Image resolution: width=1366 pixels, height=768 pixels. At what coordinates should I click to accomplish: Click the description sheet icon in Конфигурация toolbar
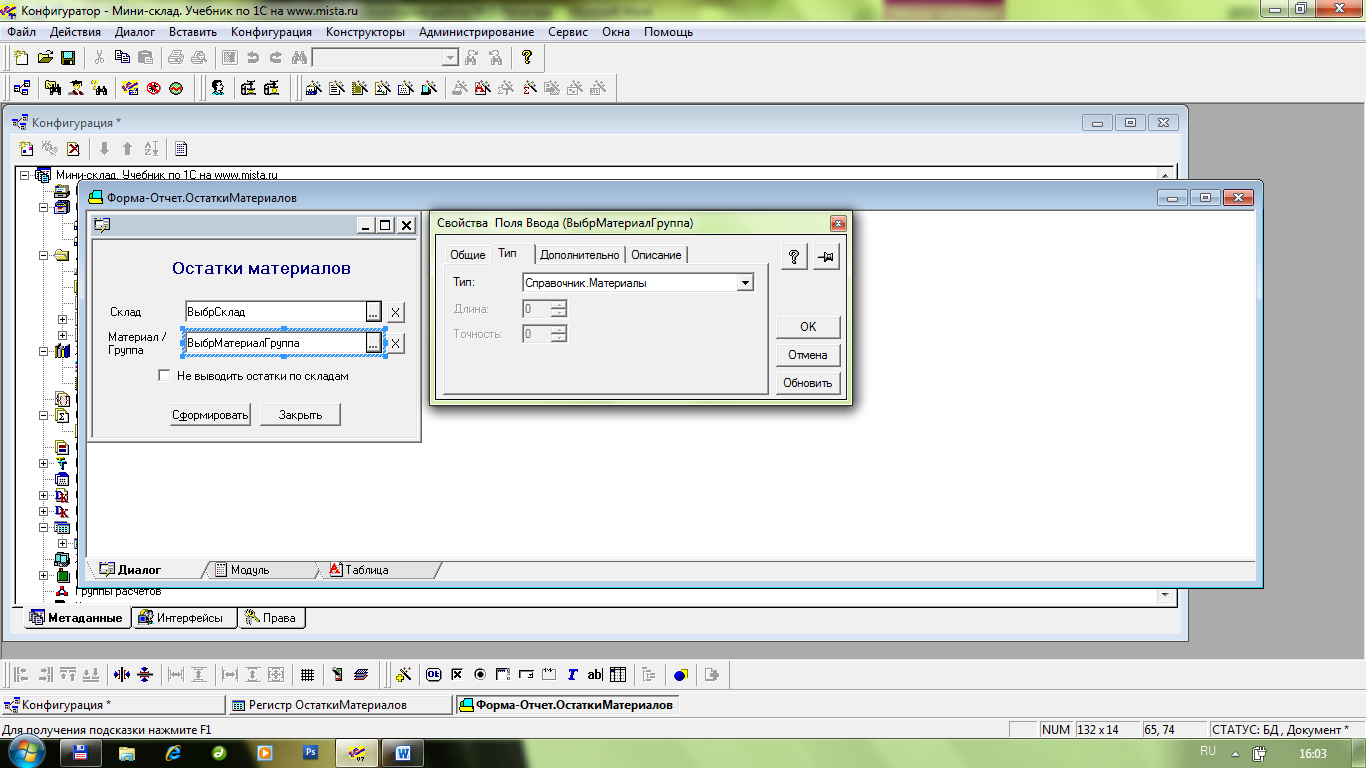181,149
